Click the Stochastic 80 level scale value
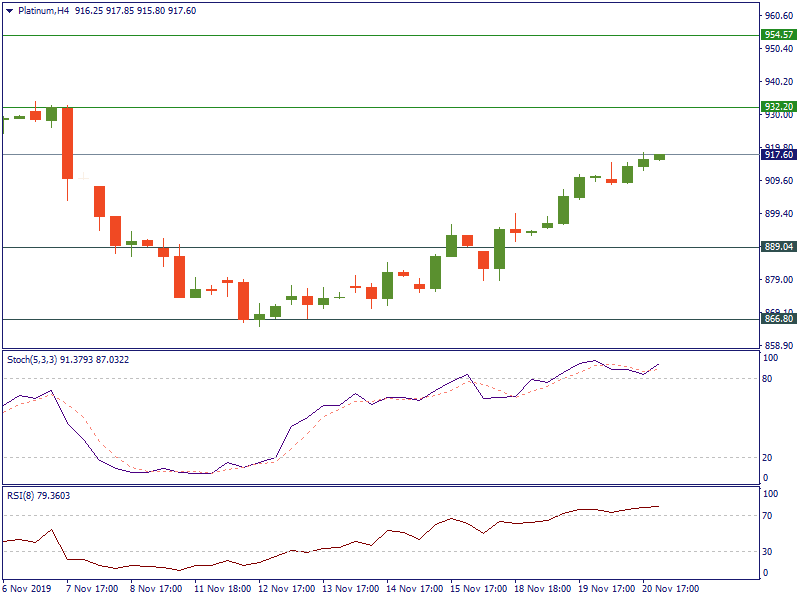This screenshot has width=800, height=600. pos(769,379)
